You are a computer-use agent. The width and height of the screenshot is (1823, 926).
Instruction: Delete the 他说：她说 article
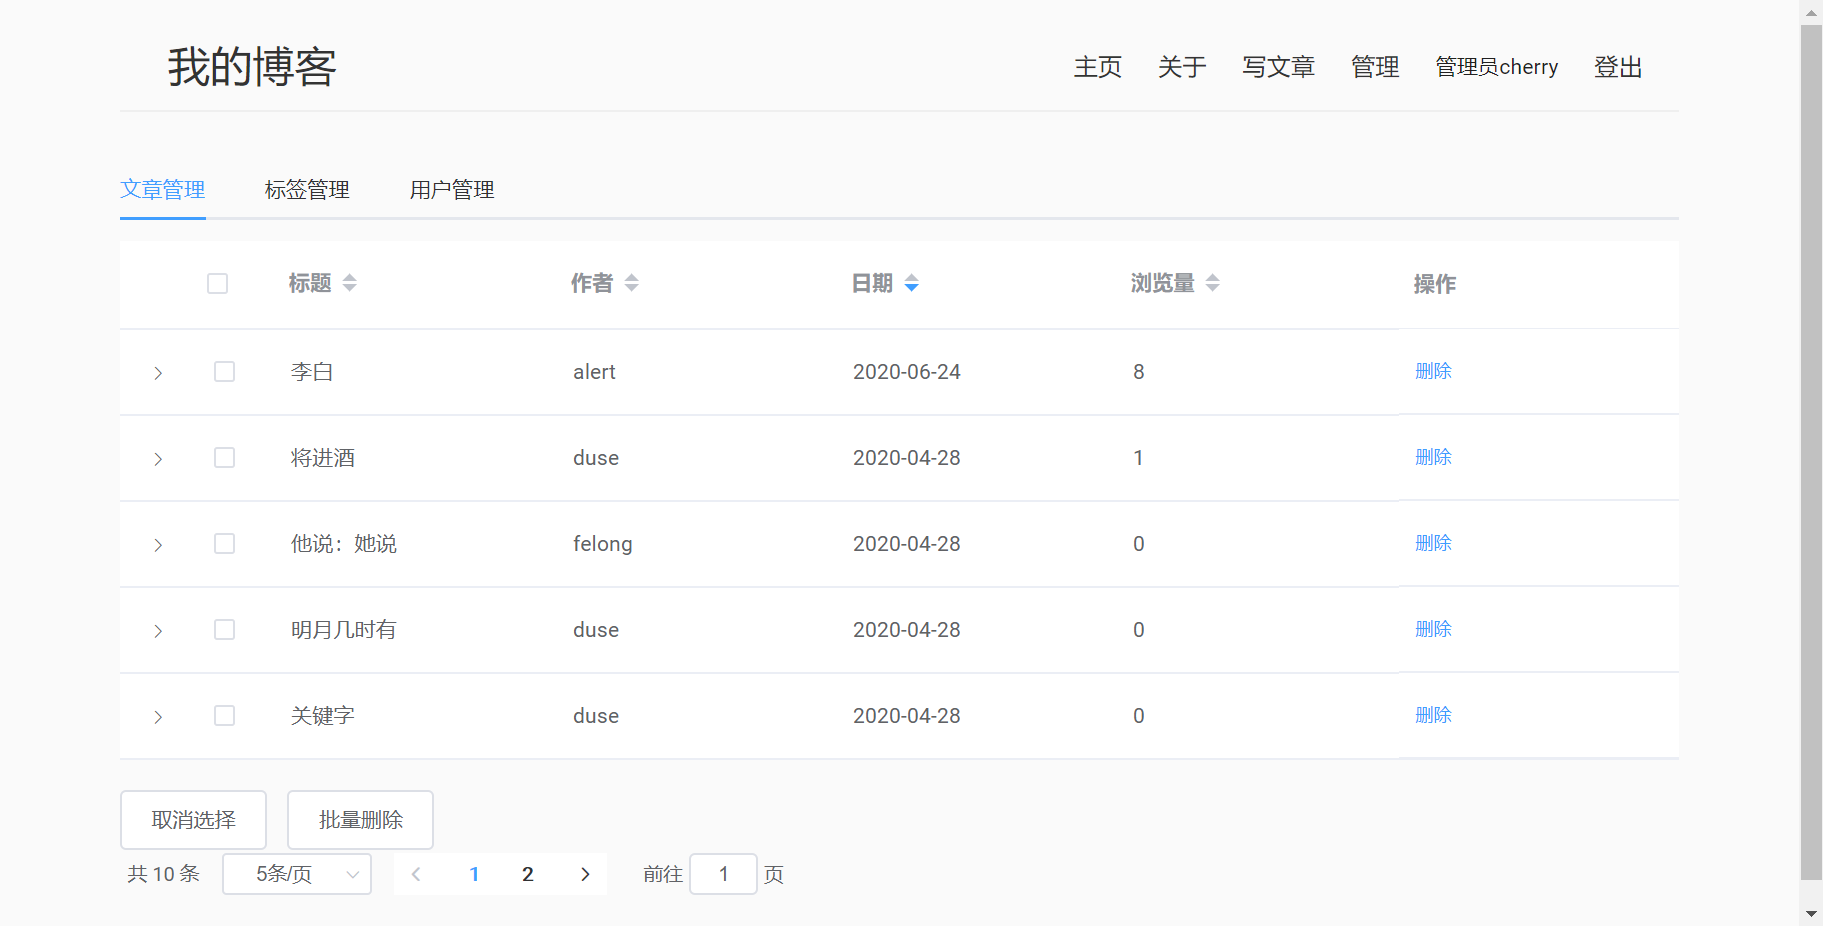coord(1433,543)
